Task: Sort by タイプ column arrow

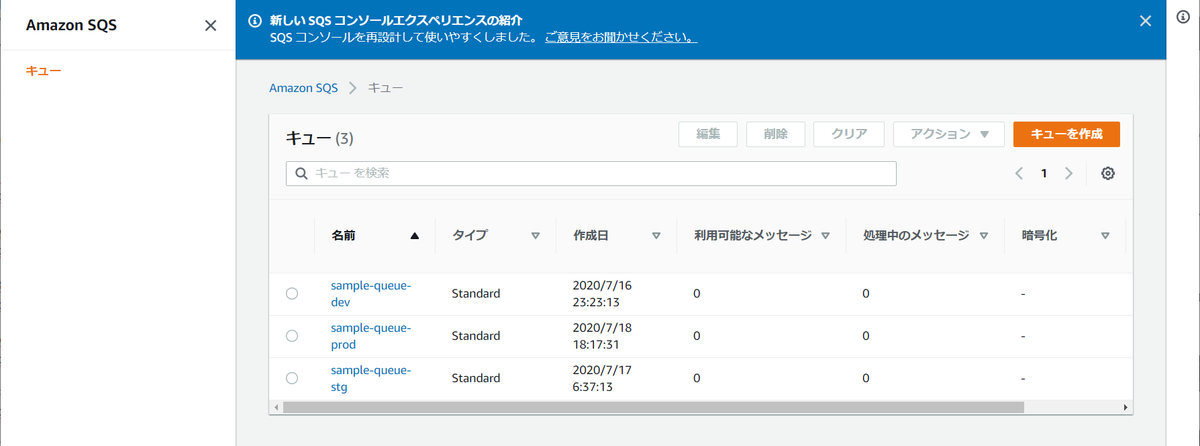Action: coord(535,236)
